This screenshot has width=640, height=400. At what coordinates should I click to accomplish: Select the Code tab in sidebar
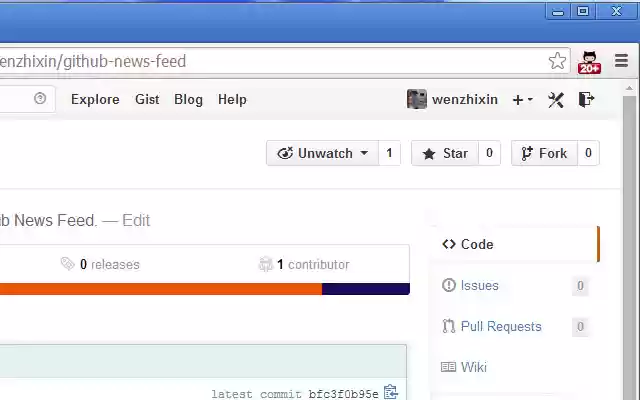click(x=515, y=244)
